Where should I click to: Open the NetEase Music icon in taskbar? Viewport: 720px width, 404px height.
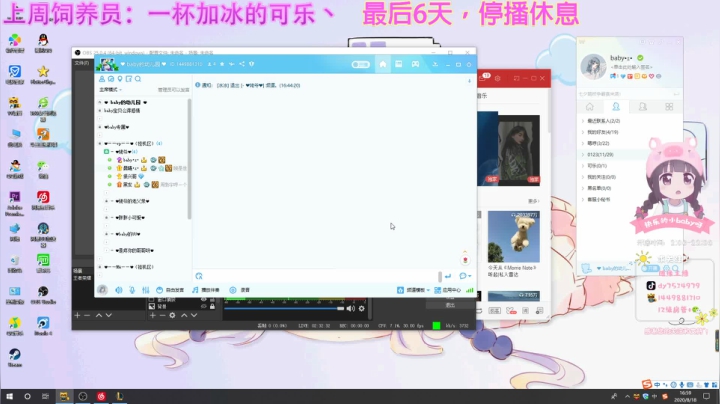point(101,396)
